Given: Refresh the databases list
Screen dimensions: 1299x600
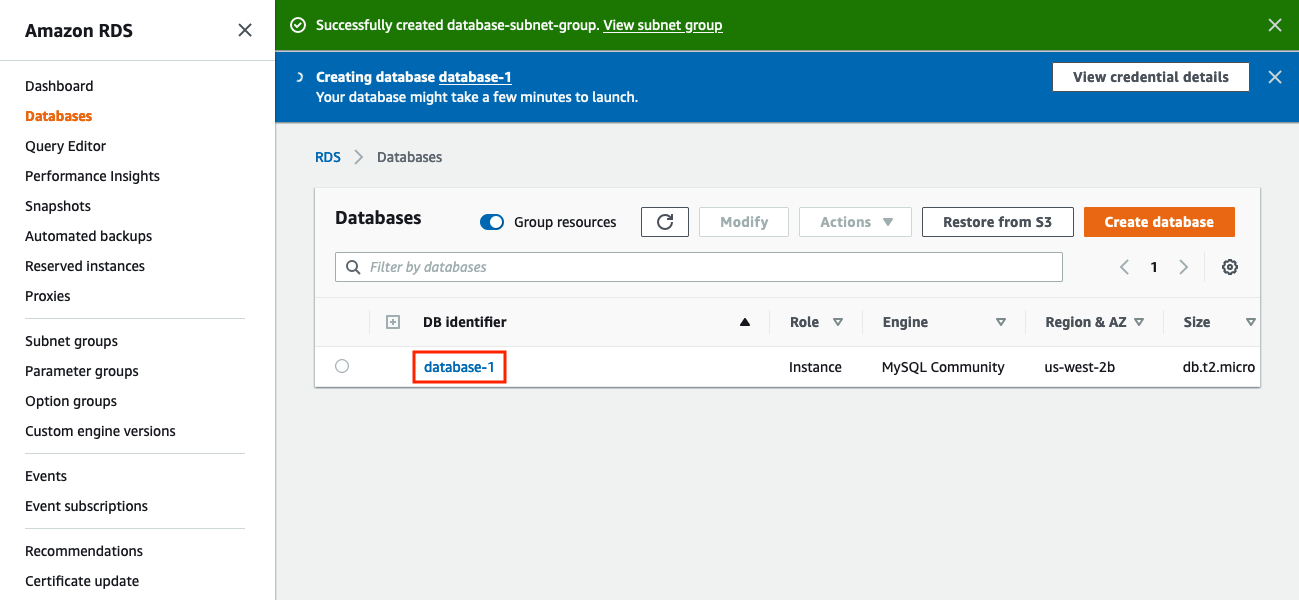Looking at the screenshot, I should click(665, 222).
